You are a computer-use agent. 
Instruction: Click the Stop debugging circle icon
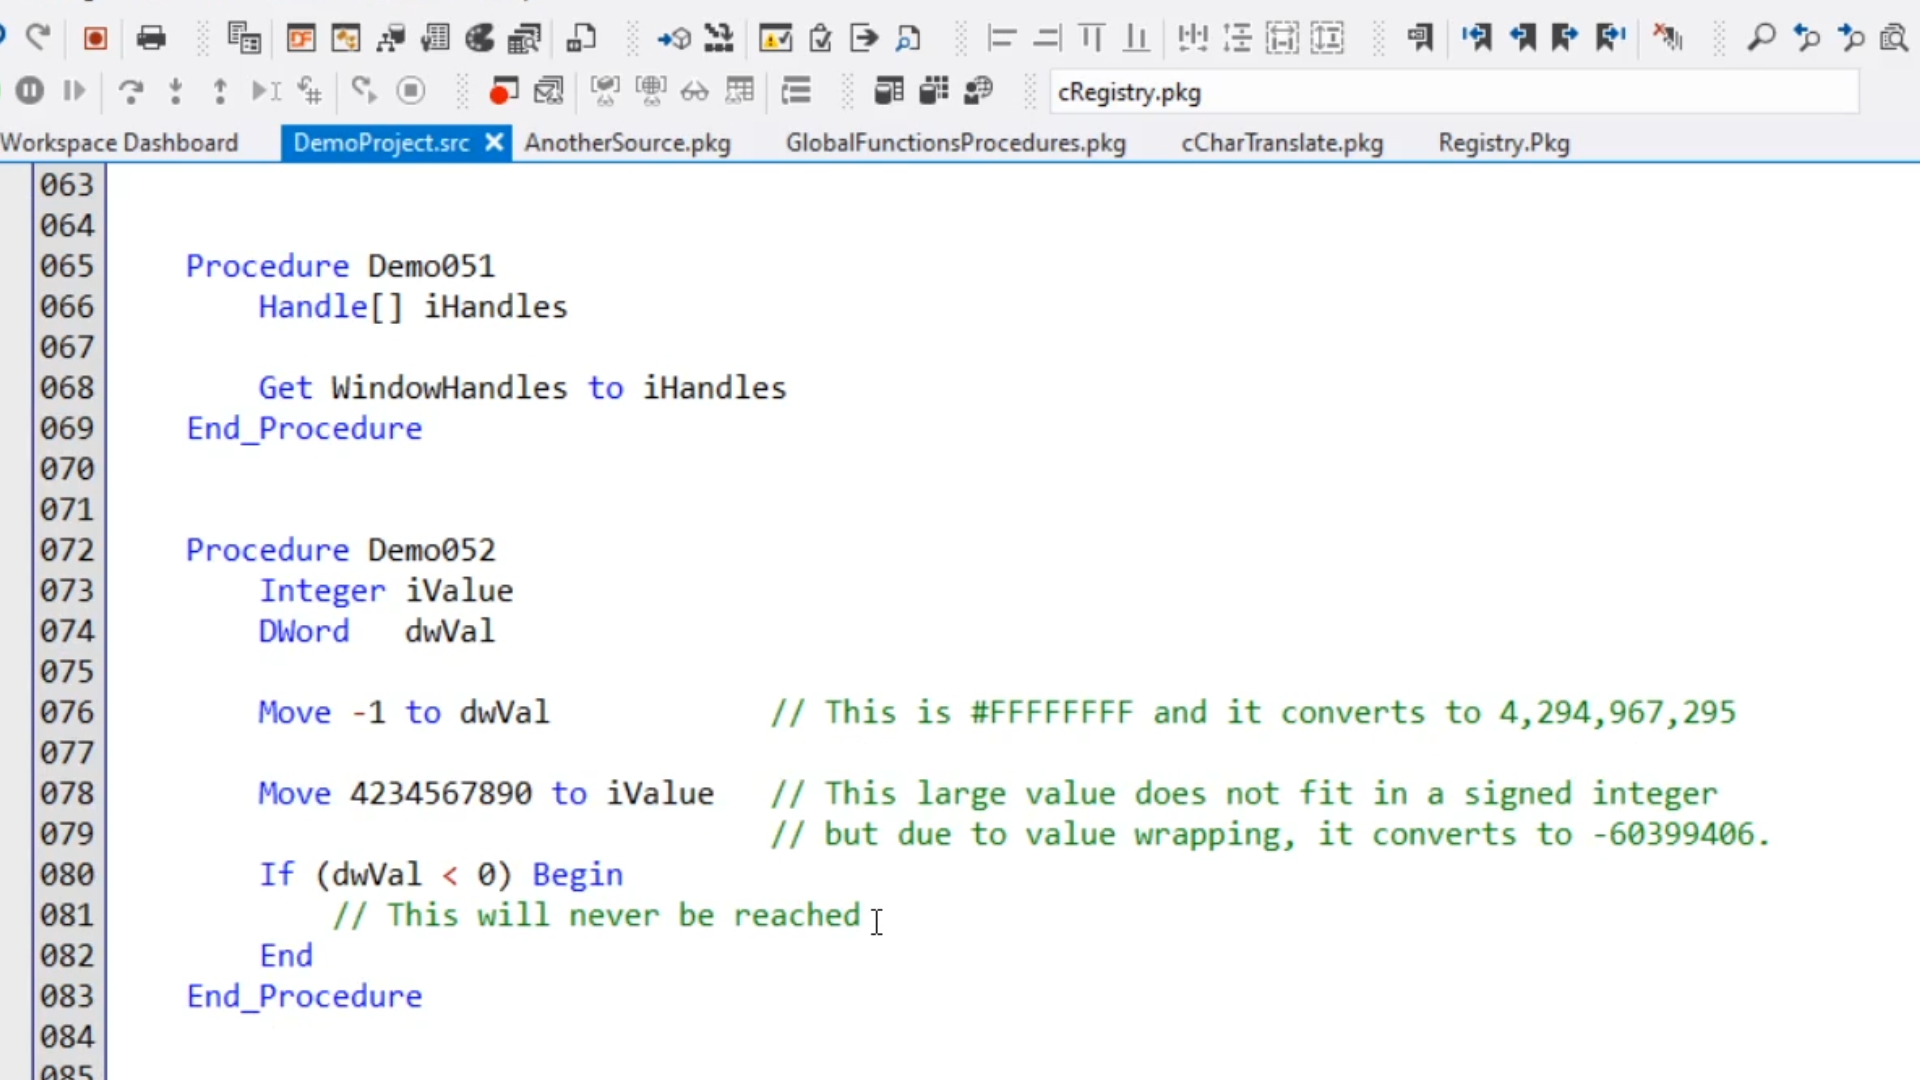click(410, 91)
